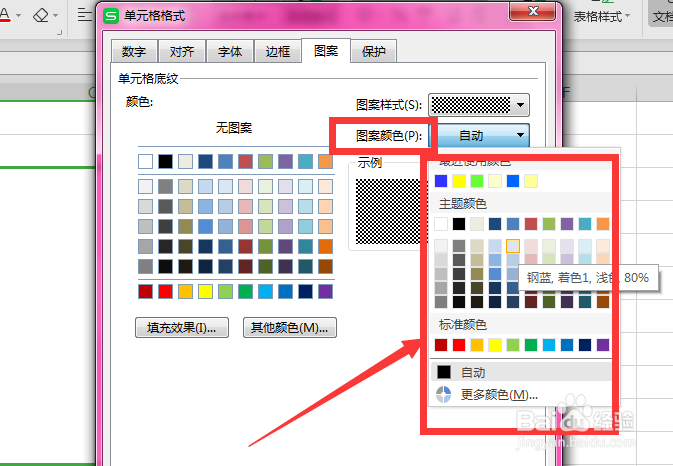Open the 图案样式 dropdown
Image resolution: width=673 pixels, height=466 pixels.
479,105
